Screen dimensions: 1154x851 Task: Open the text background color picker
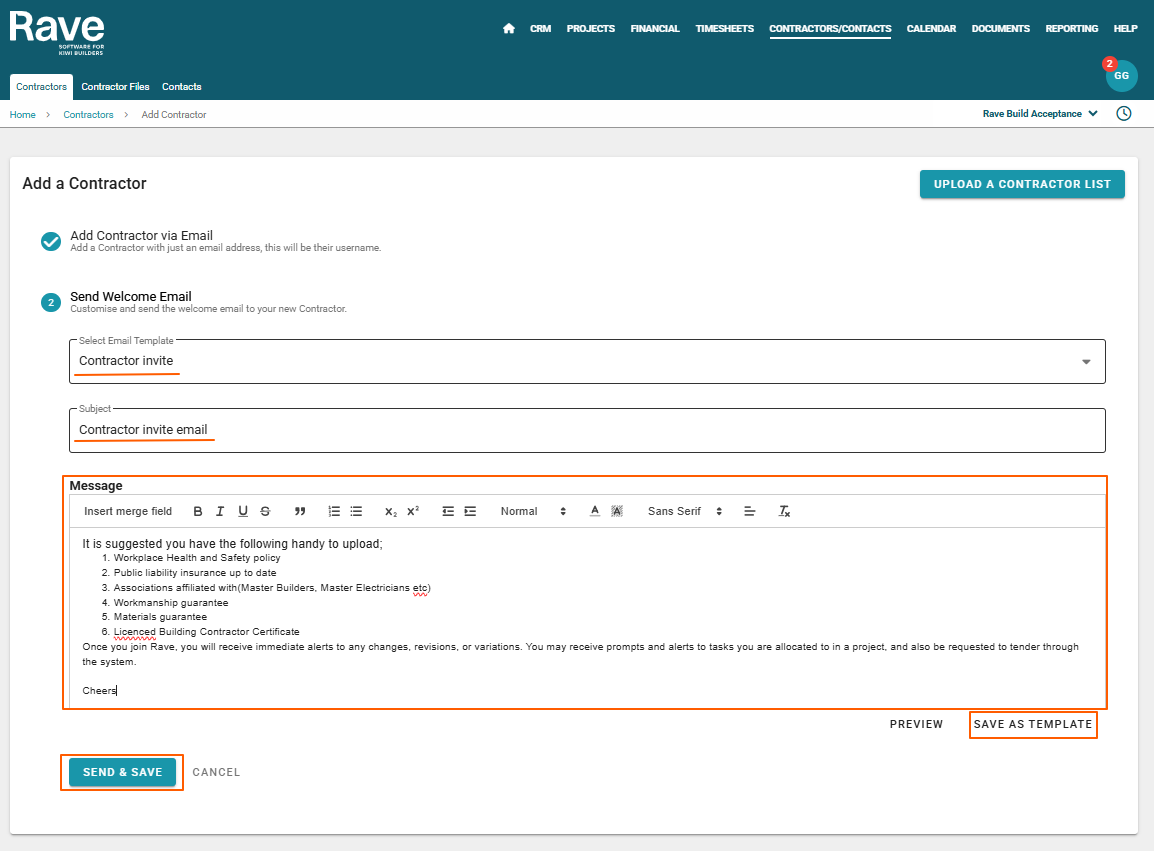click(x=617, y=511)
